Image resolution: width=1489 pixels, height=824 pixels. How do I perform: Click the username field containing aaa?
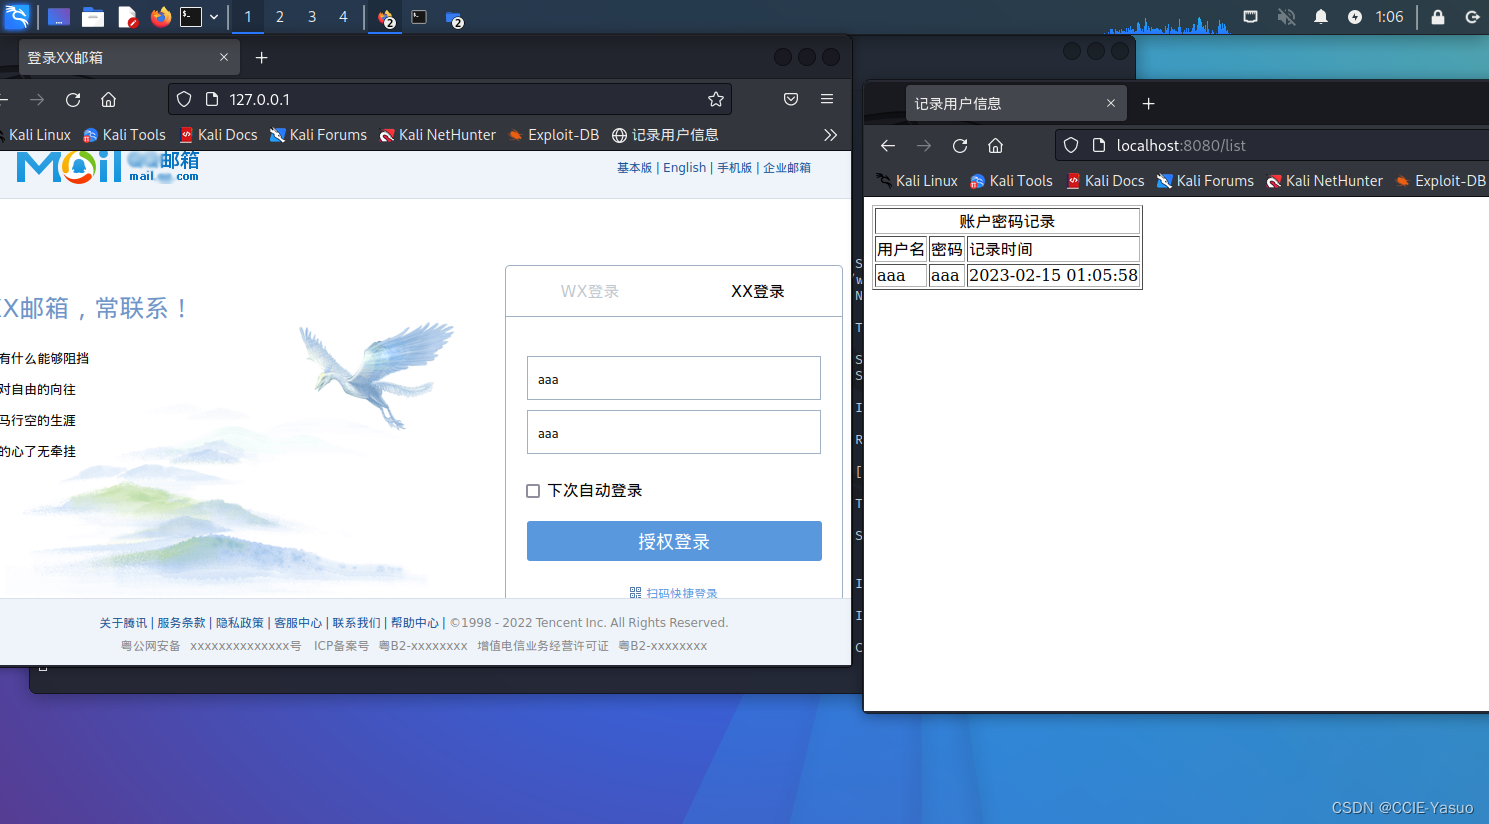coord(674,378)
